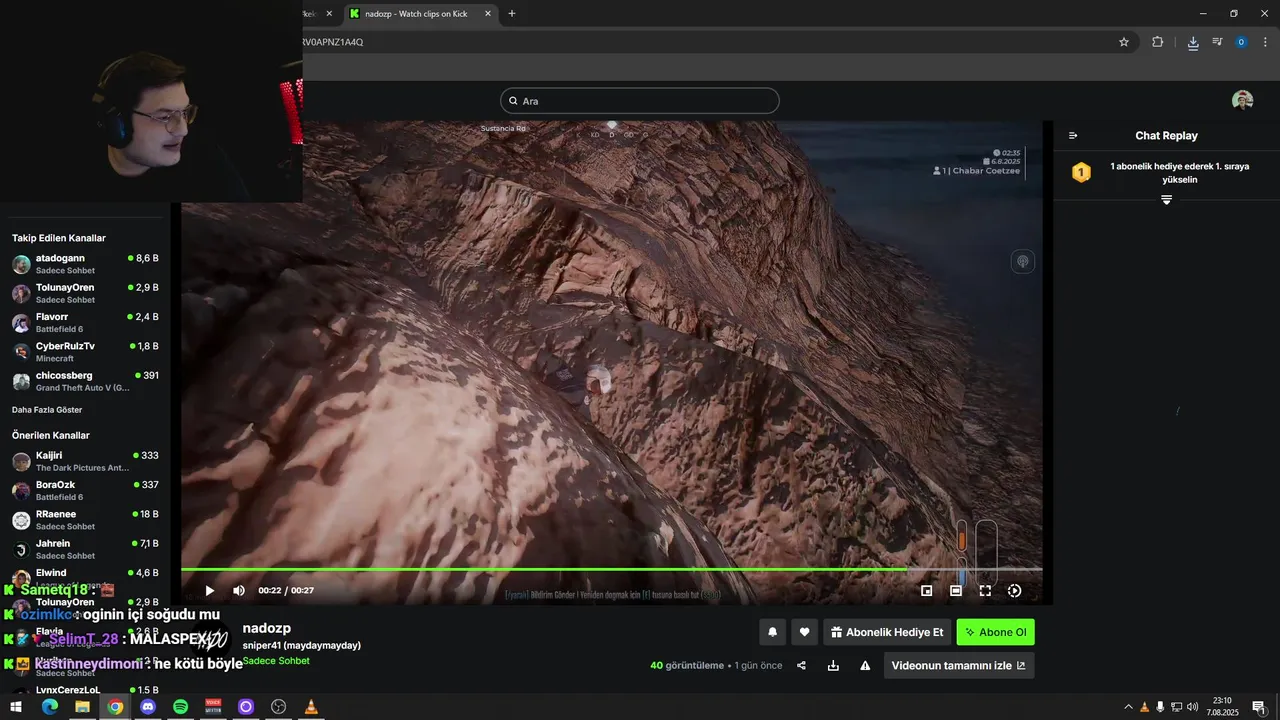Show hidden system tray icons
1280x720 pixels.
point(1128,707)
